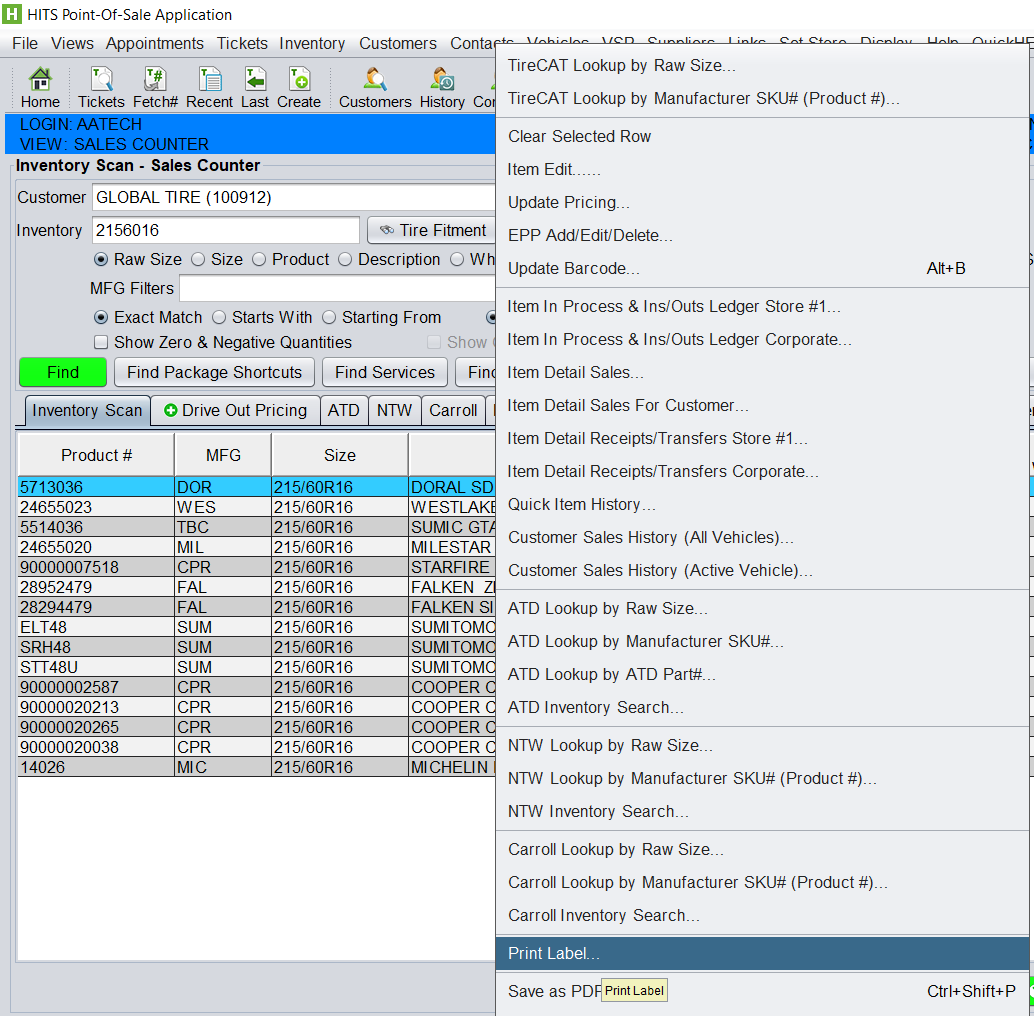Open the History toolbar icon

[x=442, y=87]
